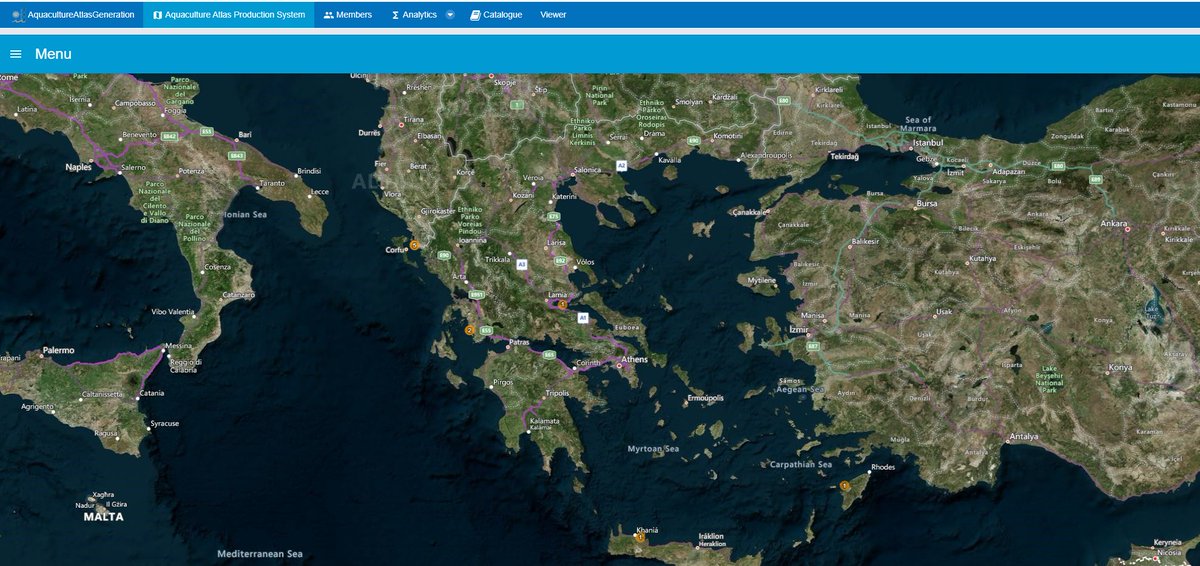Click the Ankara map label

pos(1113,223)
